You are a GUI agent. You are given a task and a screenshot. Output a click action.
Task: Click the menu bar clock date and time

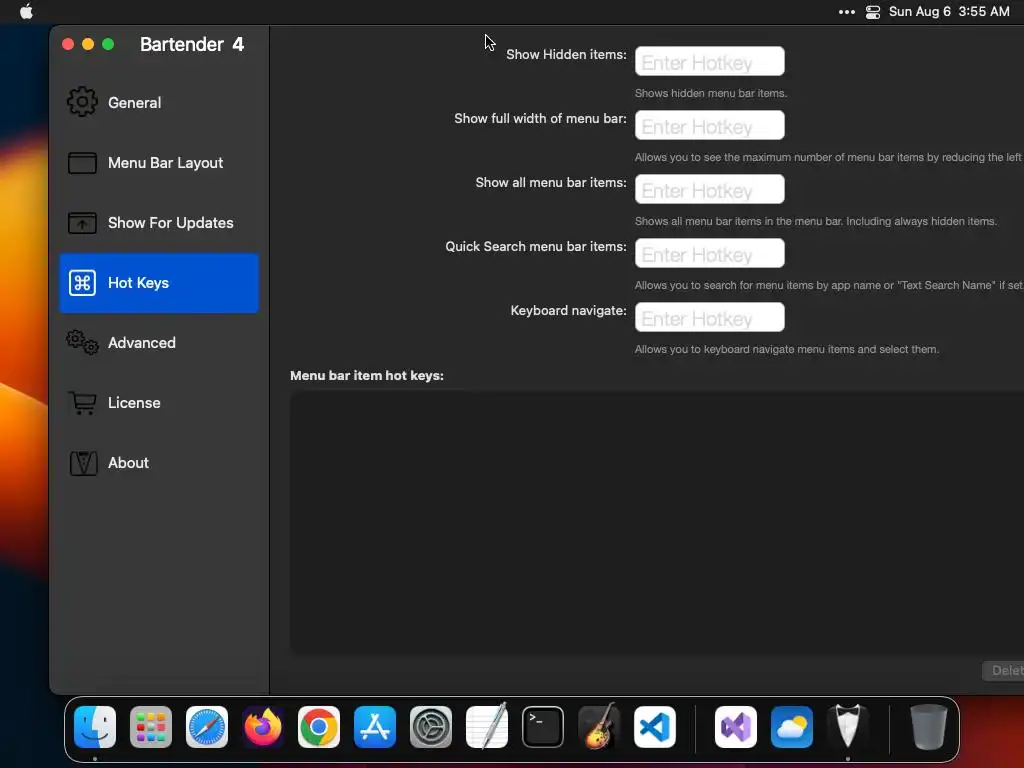(949, 12)
